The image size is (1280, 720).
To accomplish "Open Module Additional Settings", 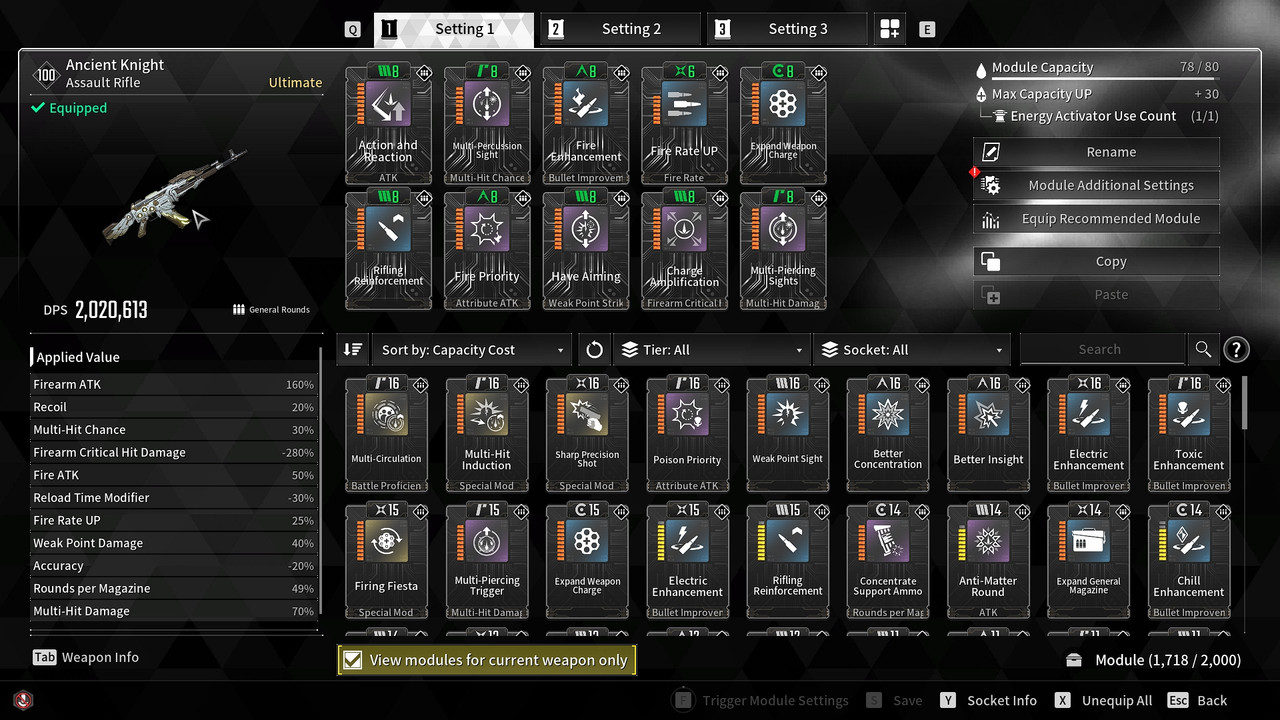I will [1096, 185].
